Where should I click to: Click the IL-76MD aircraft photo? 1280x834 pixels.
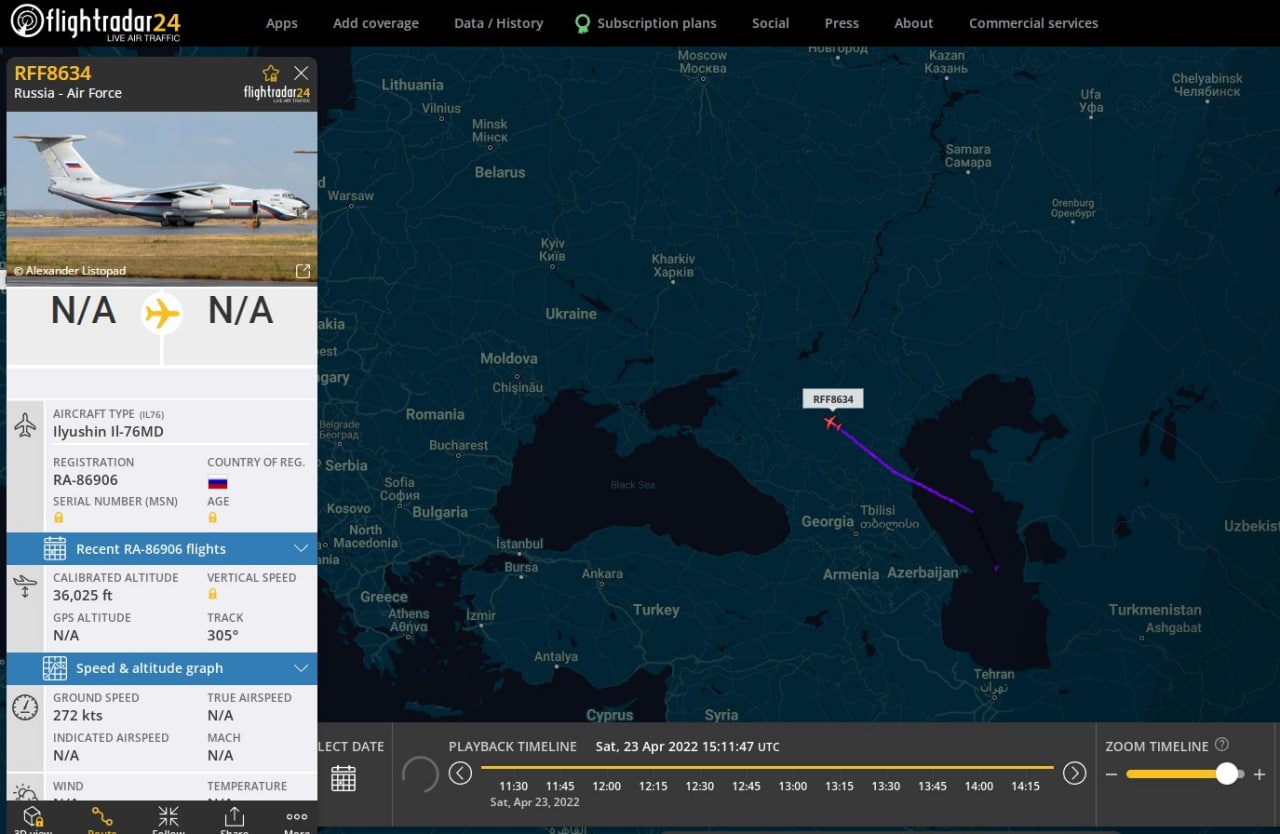(162, 197)
